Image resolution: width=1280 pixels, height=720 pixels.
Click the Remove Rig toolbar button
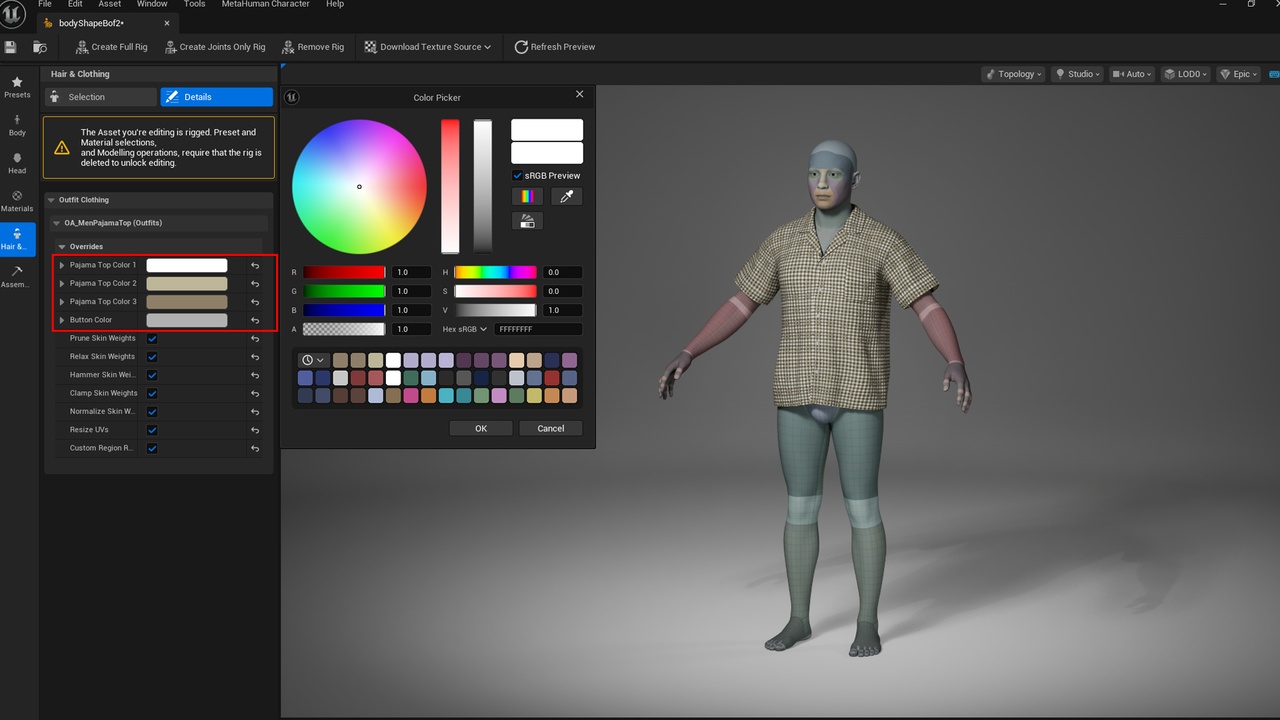click(x=313, y=47)
